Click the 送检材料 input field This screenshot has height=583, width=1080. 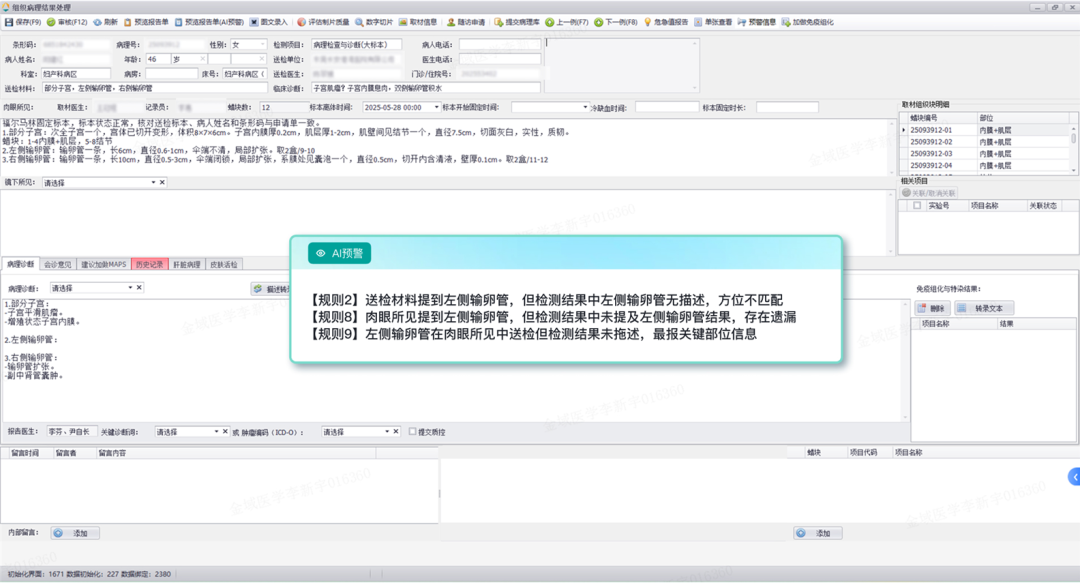tap(154, 88)
